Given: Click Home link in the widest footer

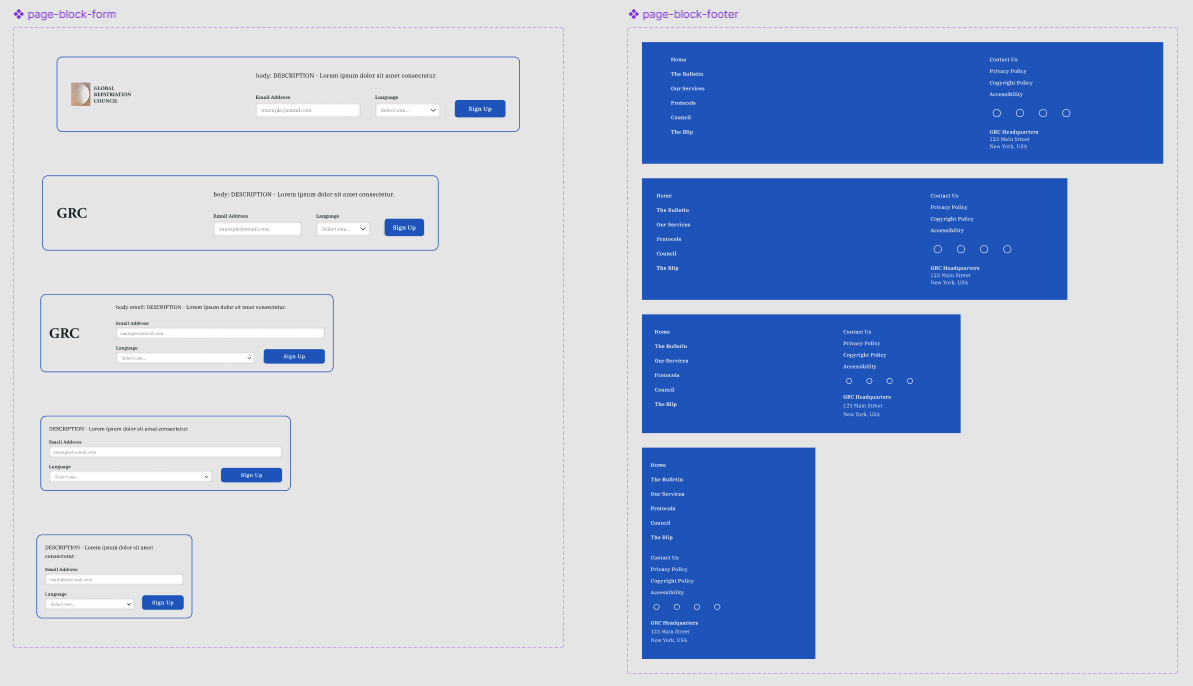Looking at the screenshot, I should click(679, 59).
